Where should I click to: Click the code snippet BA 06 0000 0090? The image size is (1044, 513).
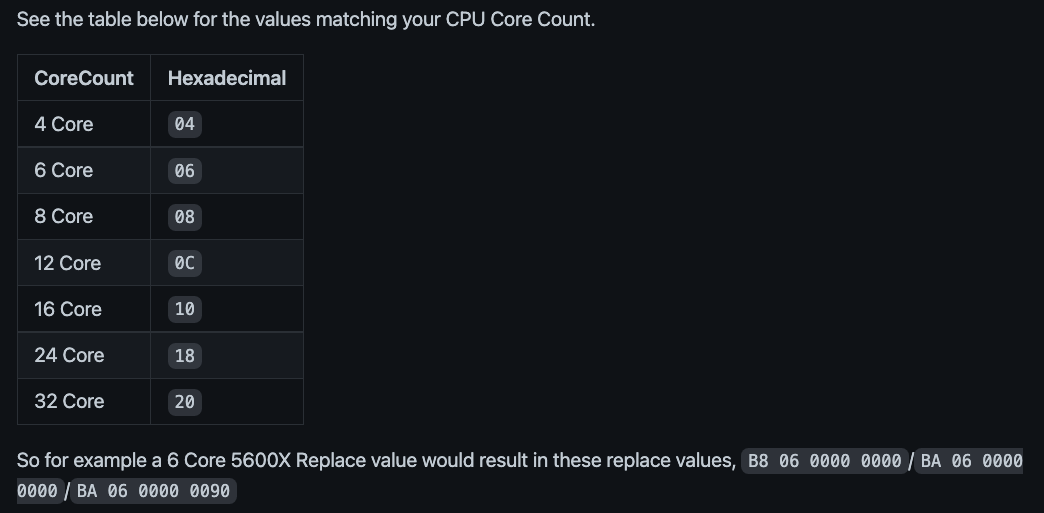pyautogui.click(x=153, y=491)
